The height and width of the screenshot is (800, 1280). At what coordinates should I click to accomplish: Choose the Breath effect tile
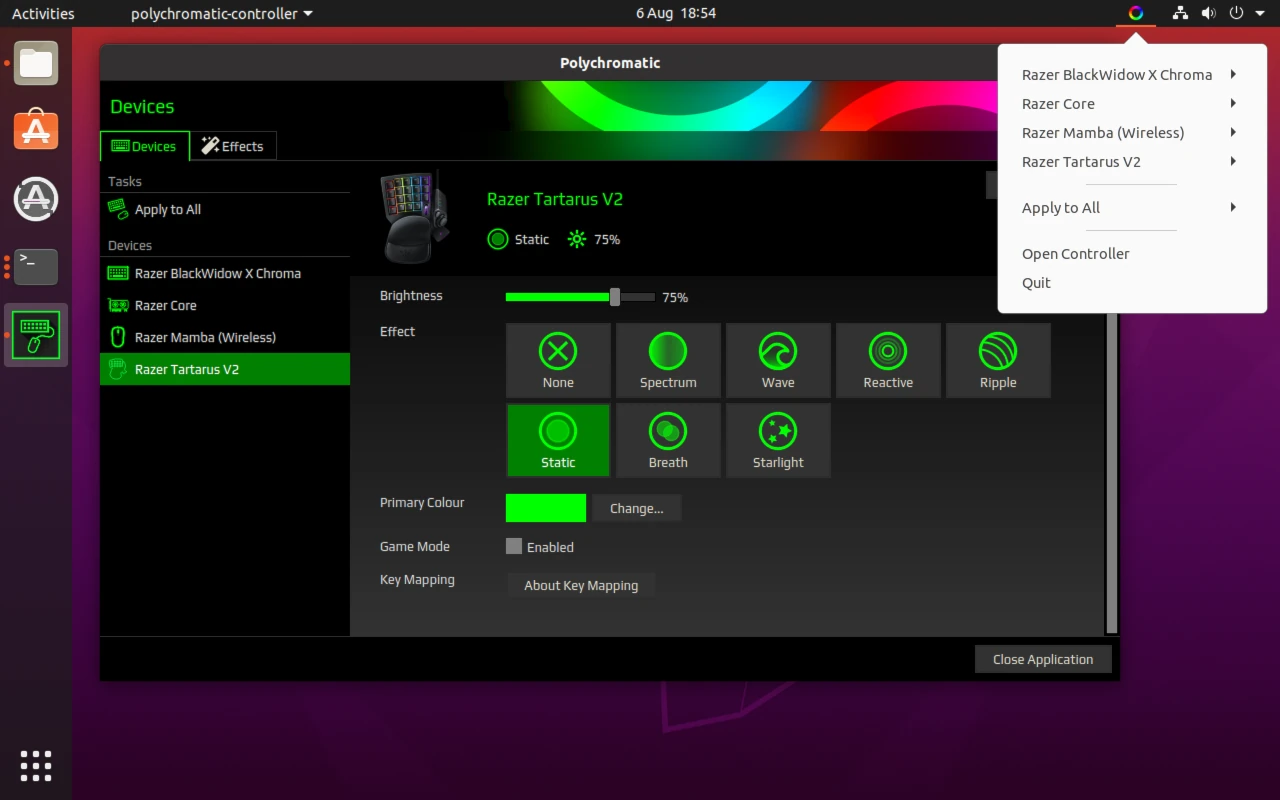pos(668,440)
